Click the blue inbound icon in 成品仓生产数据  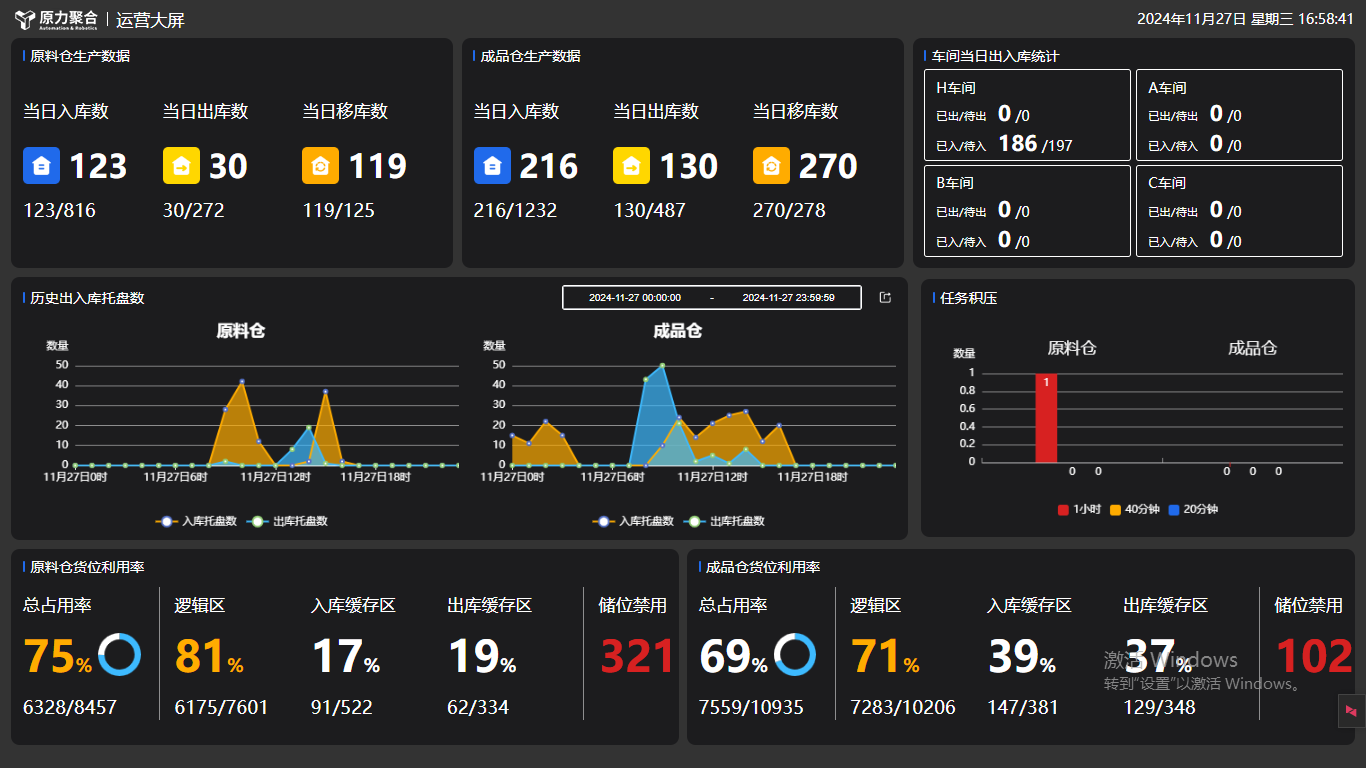[492, 166]
